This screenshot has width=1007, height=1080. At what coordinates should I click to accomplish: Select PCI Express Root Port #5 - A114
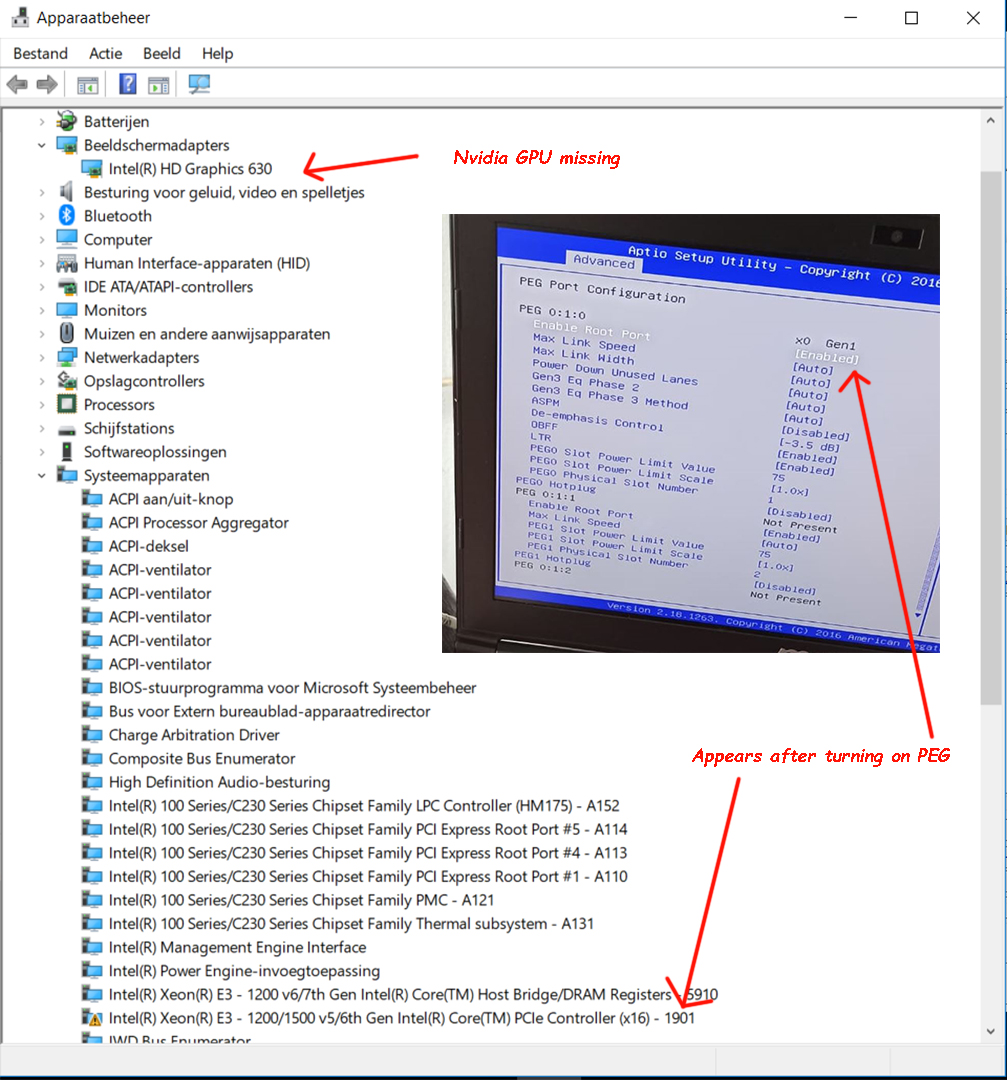[x=368, y=829]
